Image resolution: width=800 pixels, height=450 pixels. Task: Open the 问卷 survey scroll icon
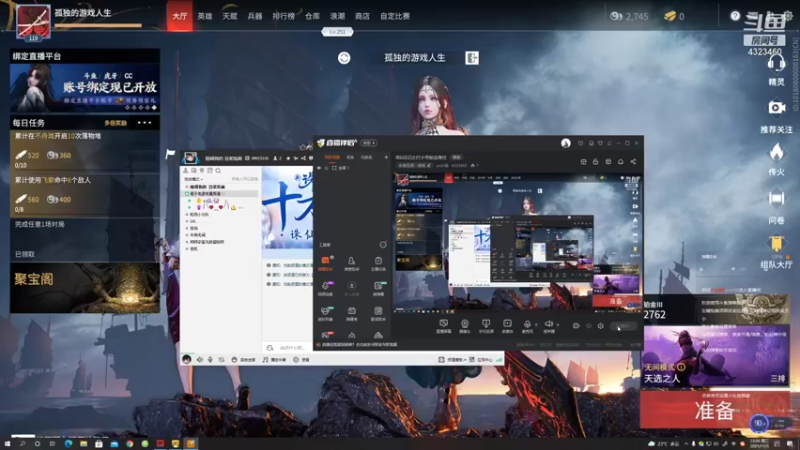point(776,198)
